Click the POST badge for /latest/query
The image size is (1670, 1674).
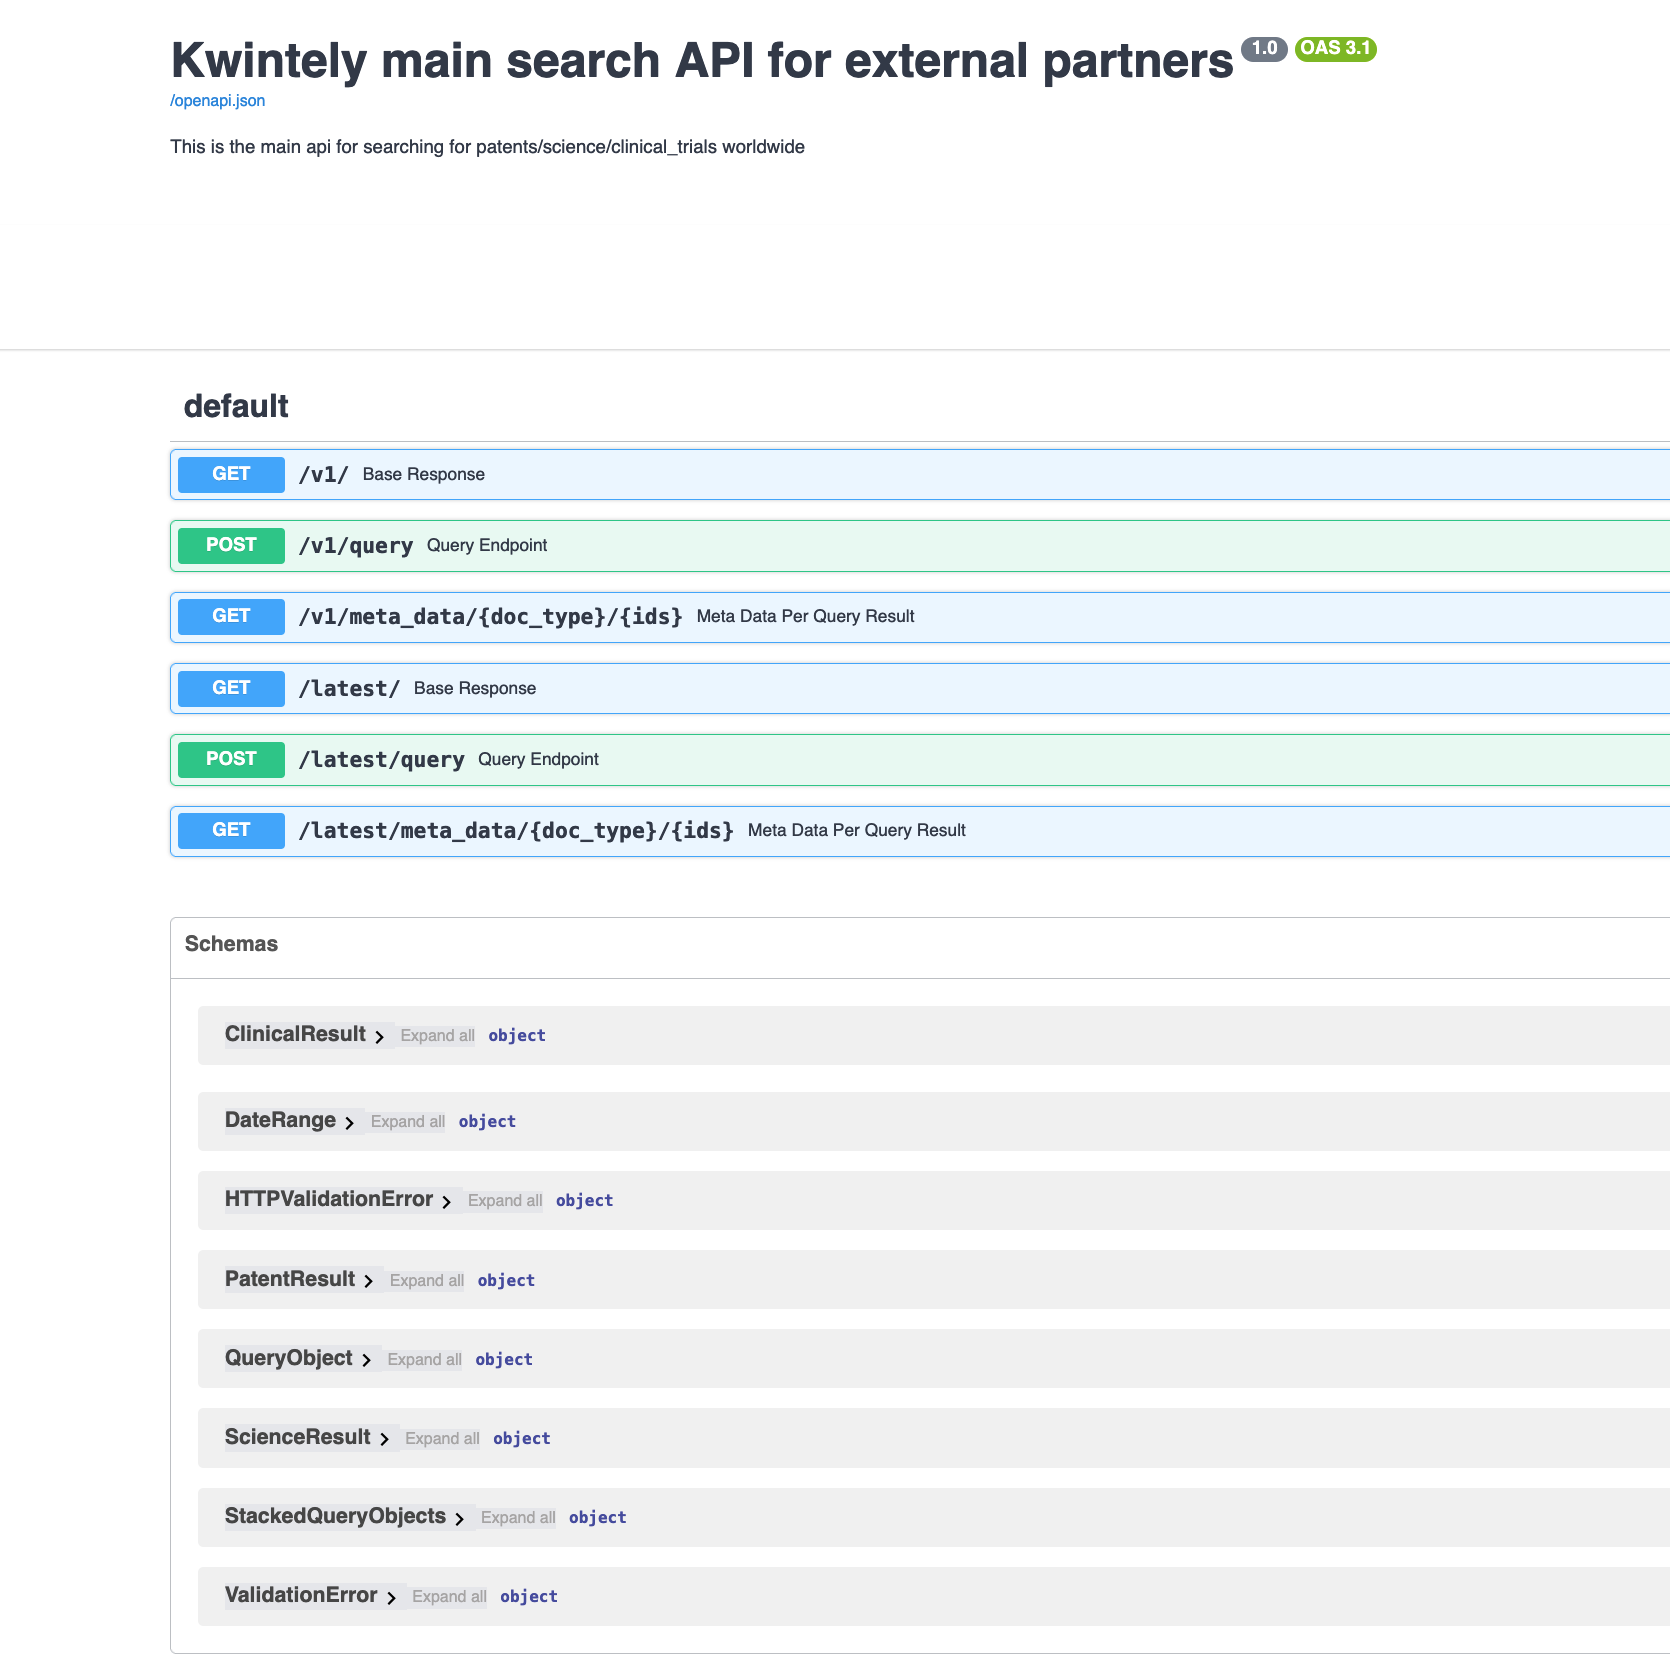click(231, 759)
